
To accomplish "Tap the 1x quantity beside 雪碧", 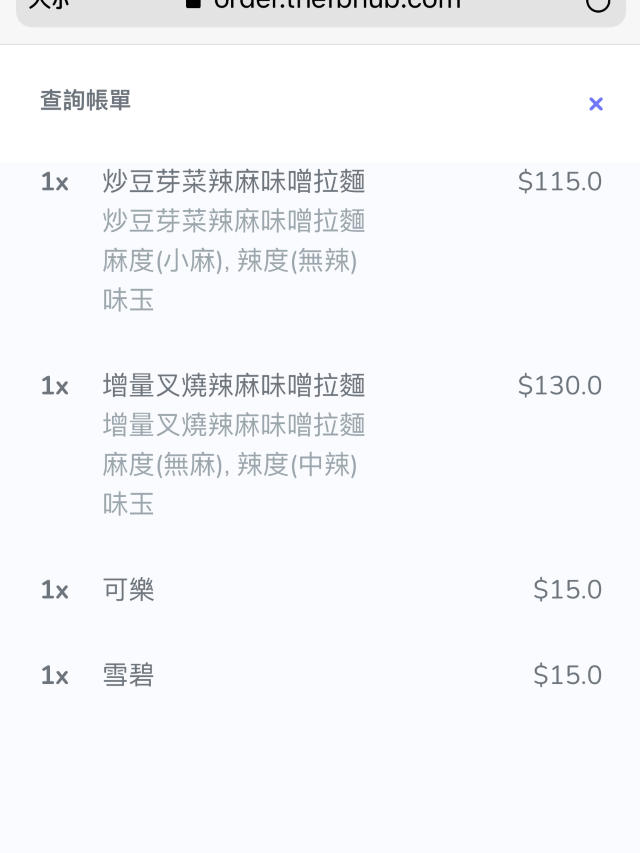I will click(54, 676).
